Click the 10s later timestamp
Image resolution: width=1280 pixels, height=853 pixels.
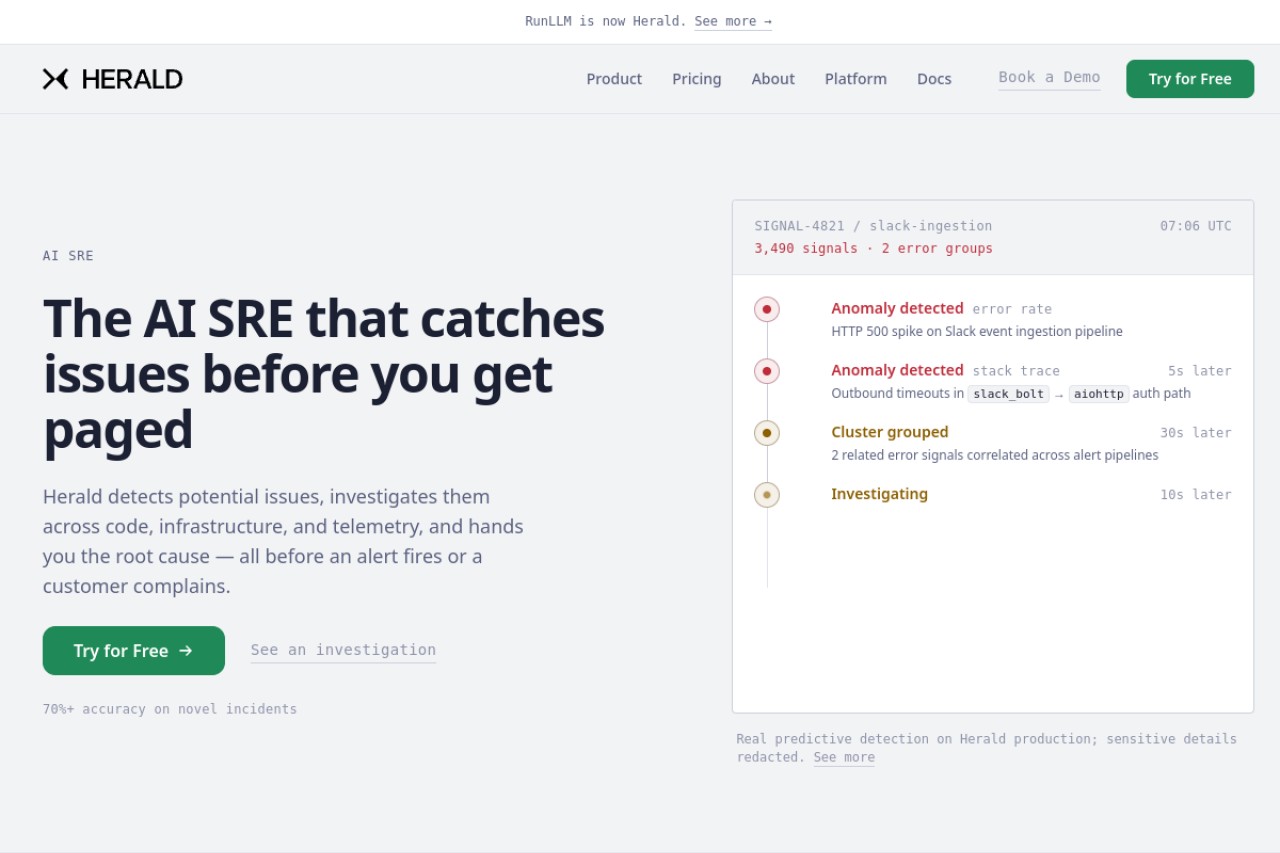click(x=1196, y=495)
